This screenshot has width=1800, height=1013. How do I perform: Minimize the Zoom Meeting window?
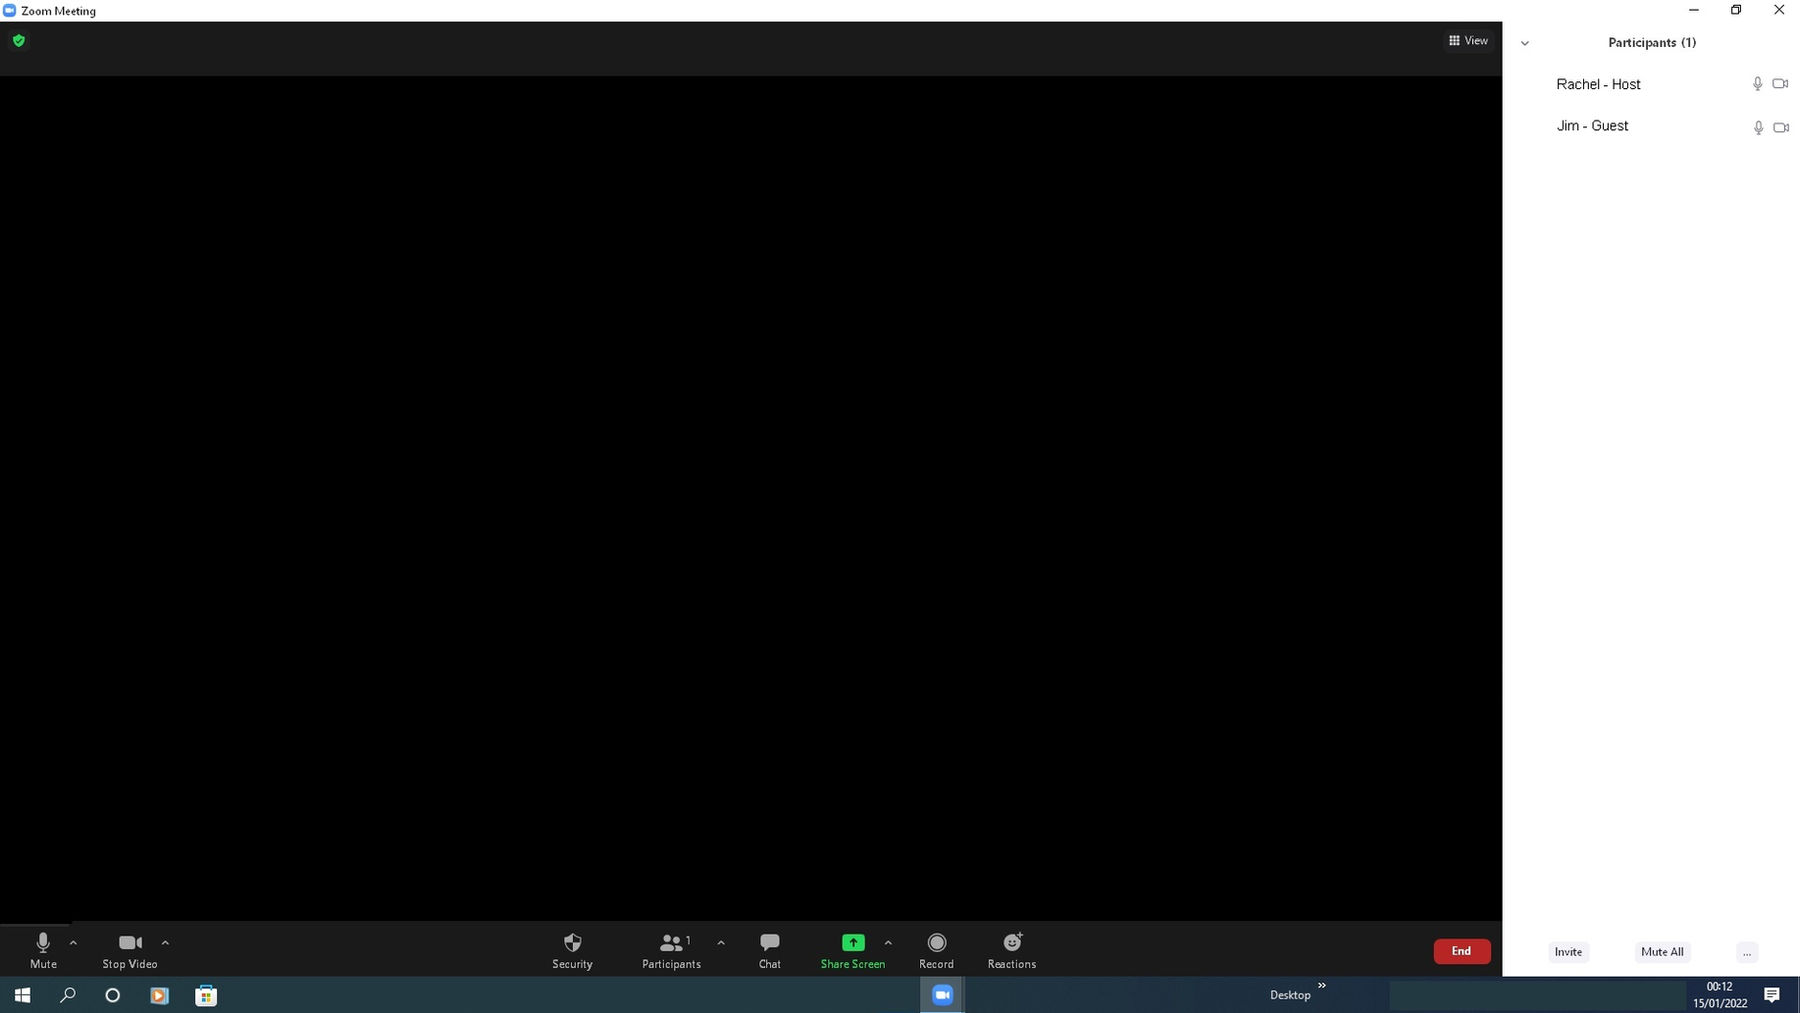pyautogui.click(x=1694, y=10)
